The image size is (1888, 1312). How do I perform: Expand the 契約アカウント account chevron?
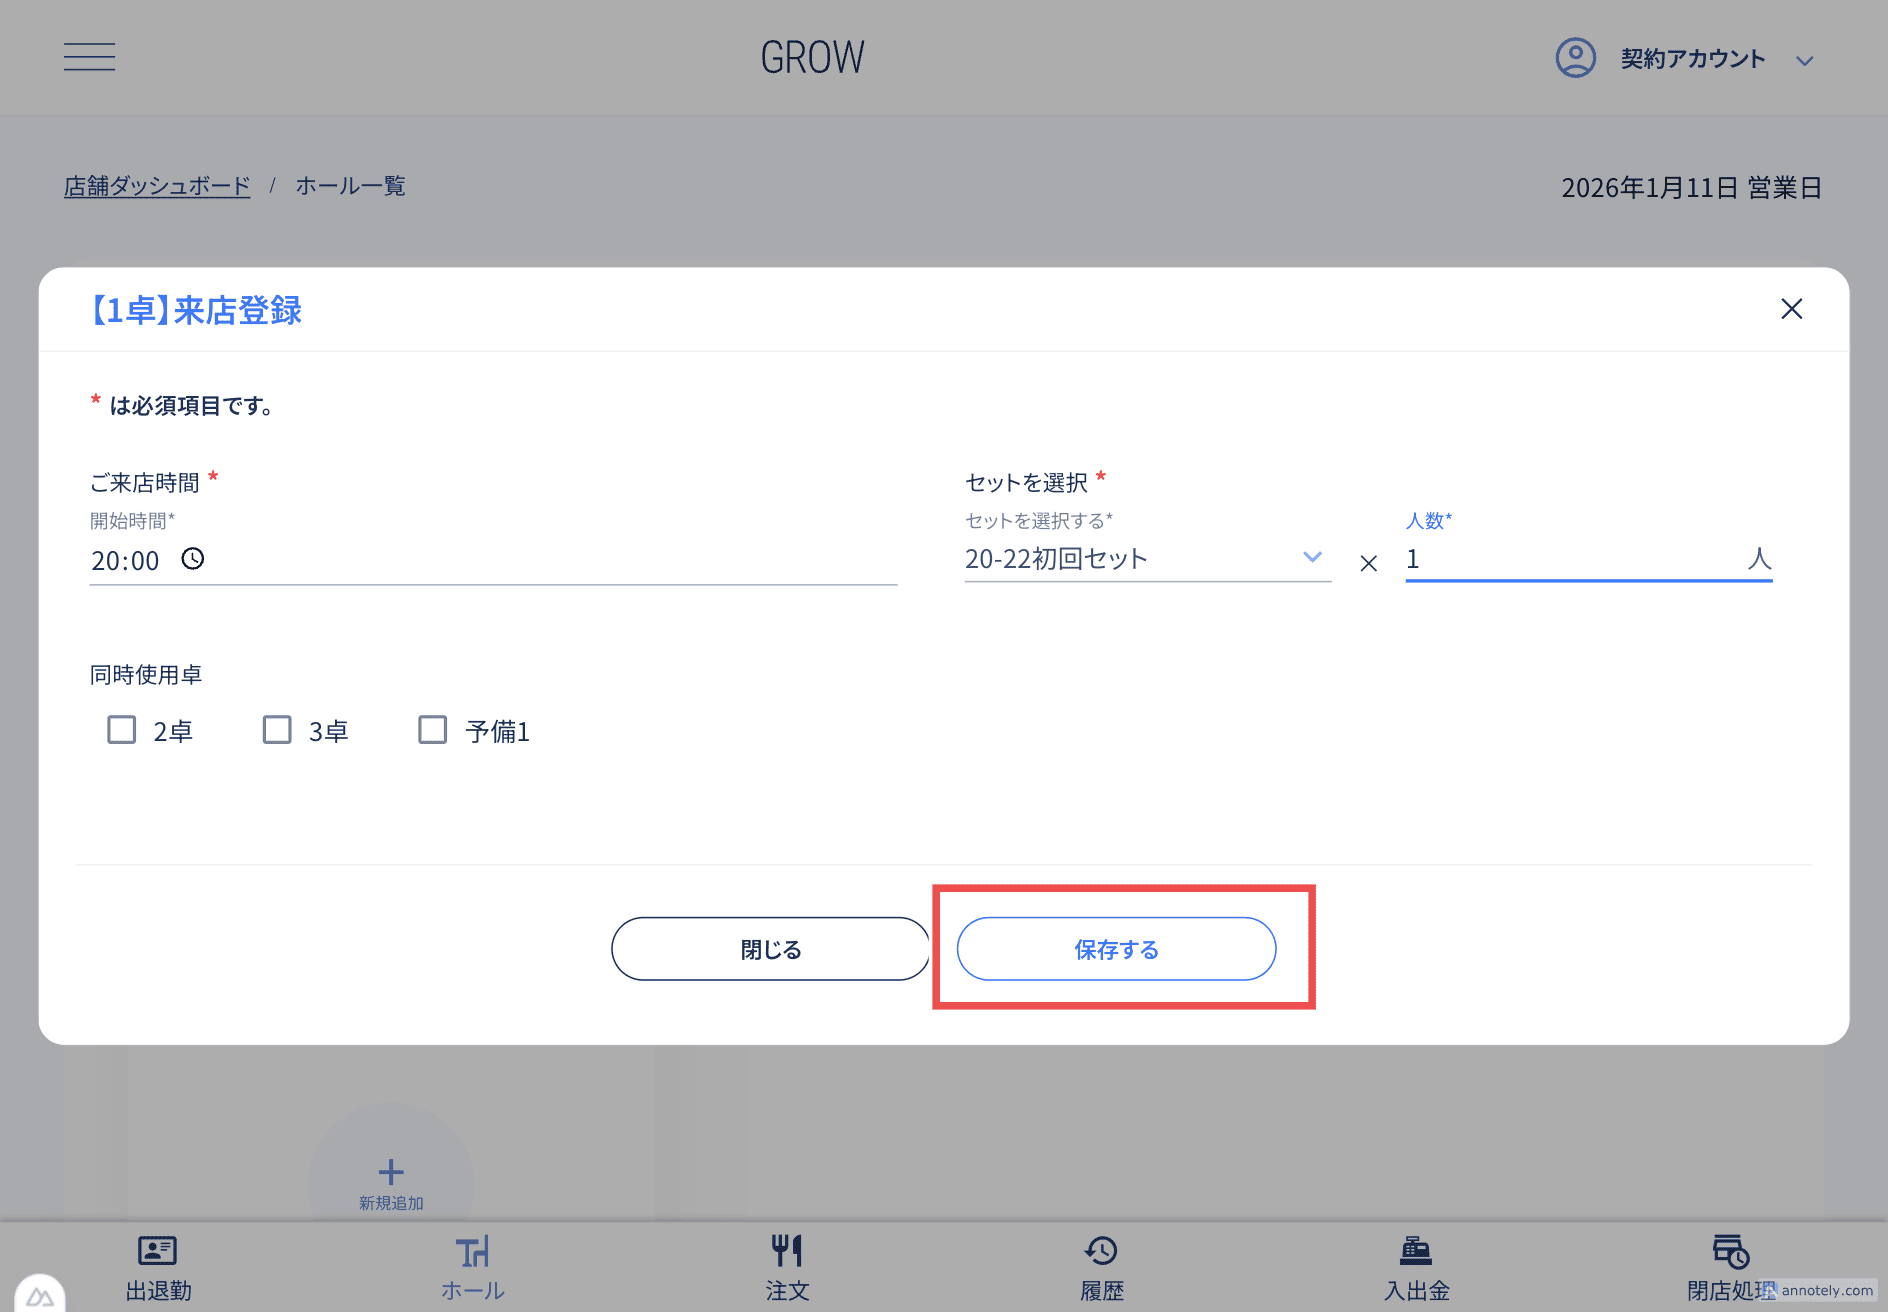1804,61
